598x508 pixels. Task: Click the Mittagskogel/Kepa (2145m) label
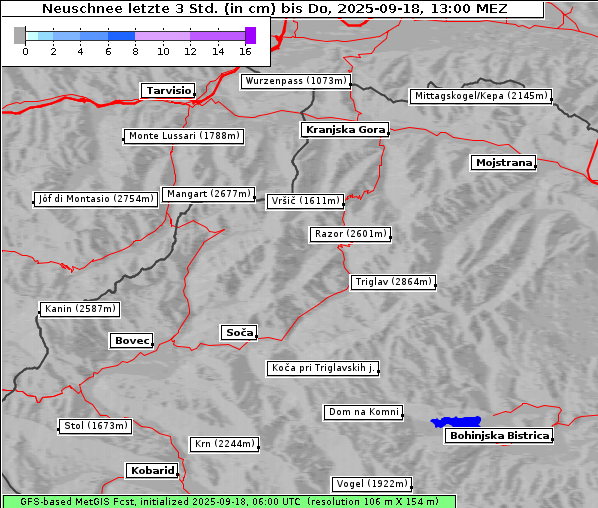coord(481,96)
